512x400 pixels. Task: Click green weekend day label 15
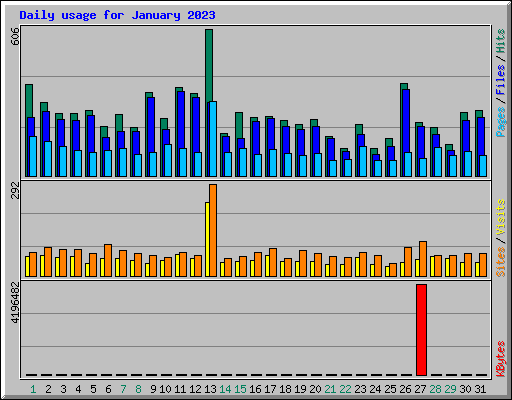240,389
